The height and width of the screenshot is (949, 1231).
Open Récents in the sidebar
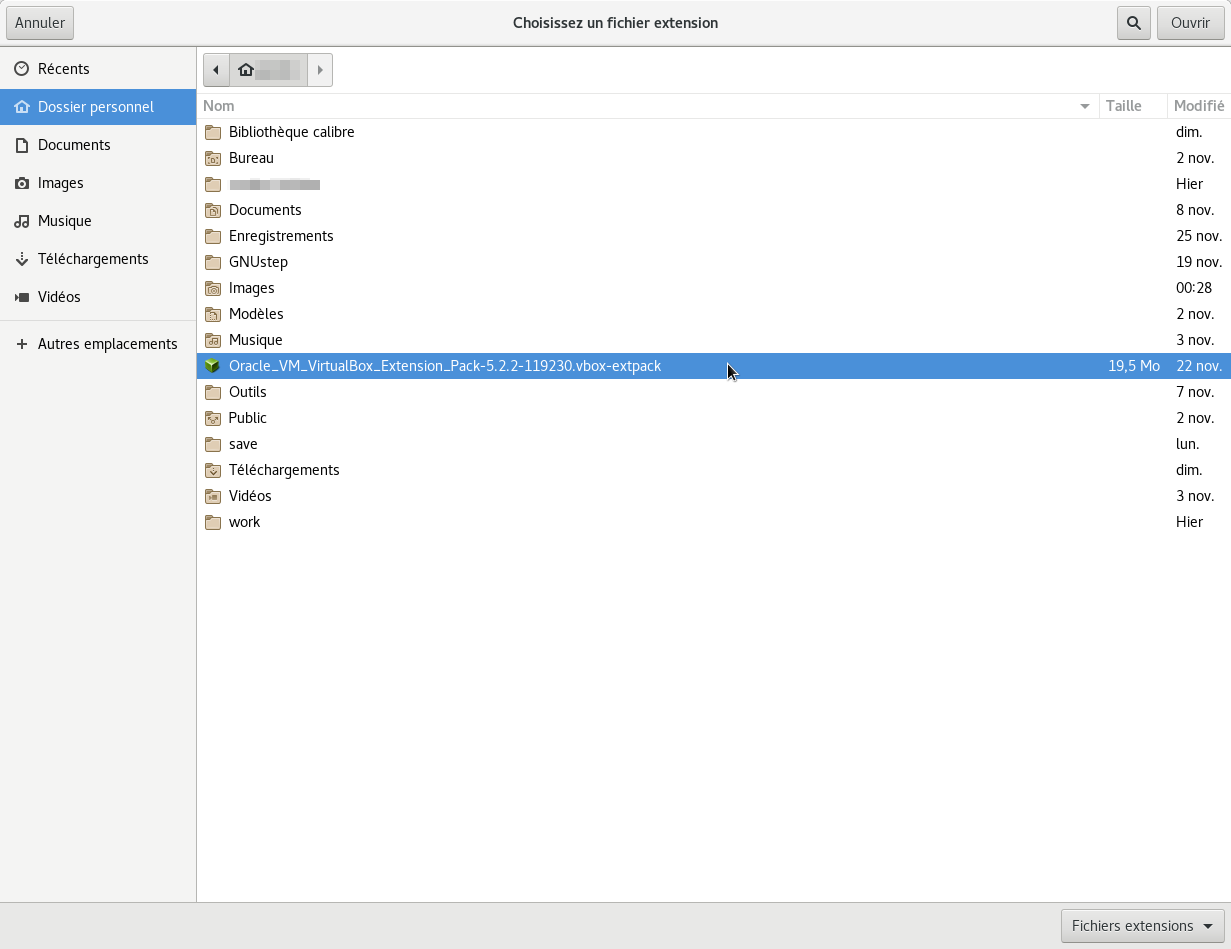coord(64,69)
